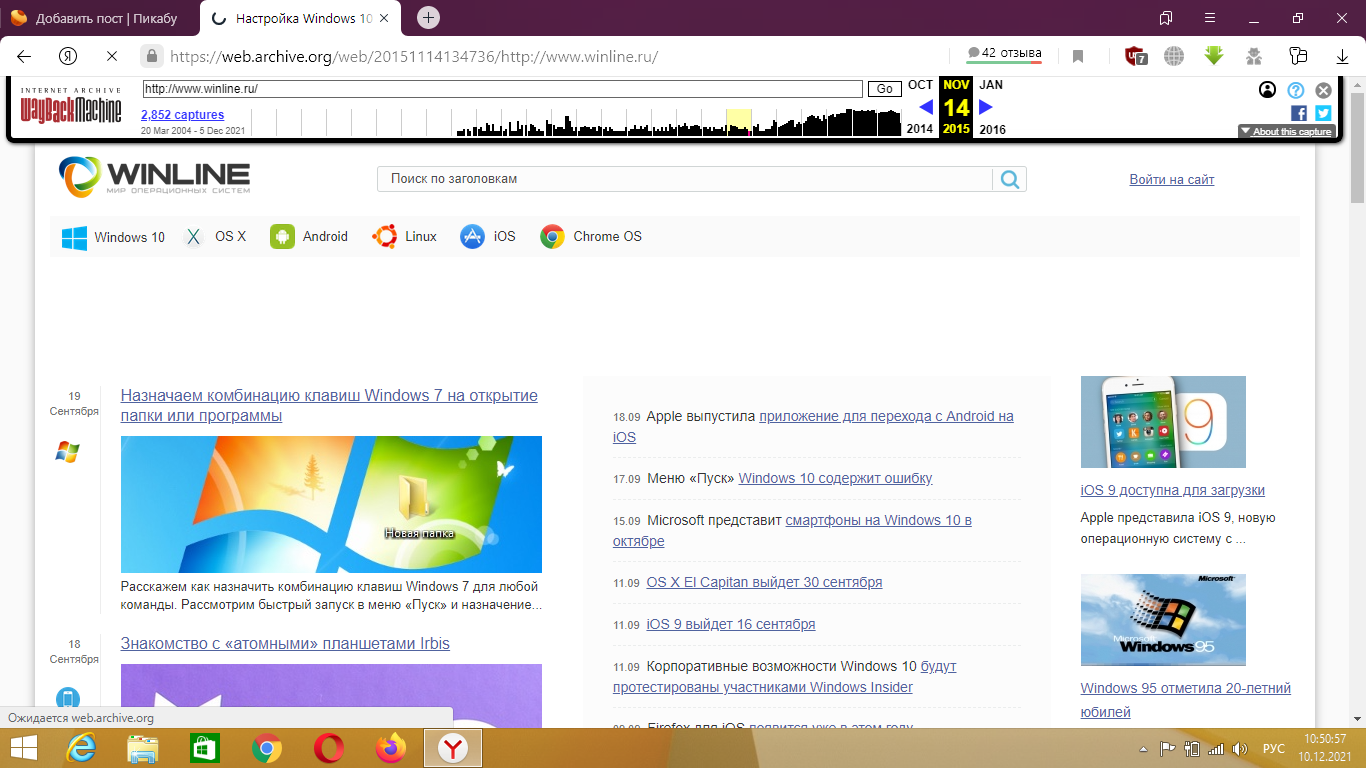Click the Windows 7 folder article image
Image resolution: width=1366 pixels, height=768 pixels.
[x=331, y=504]
